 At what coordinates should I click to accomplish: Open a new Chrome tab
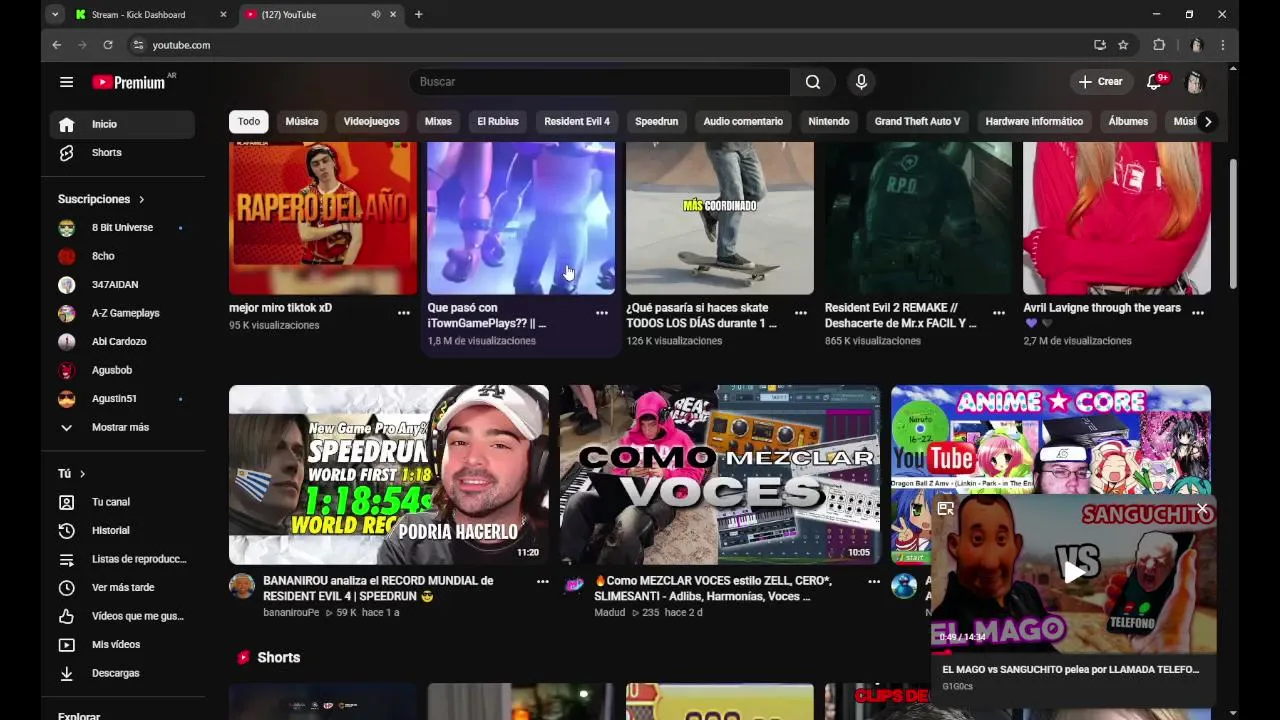pyautogui.click(x=418, y=15)
